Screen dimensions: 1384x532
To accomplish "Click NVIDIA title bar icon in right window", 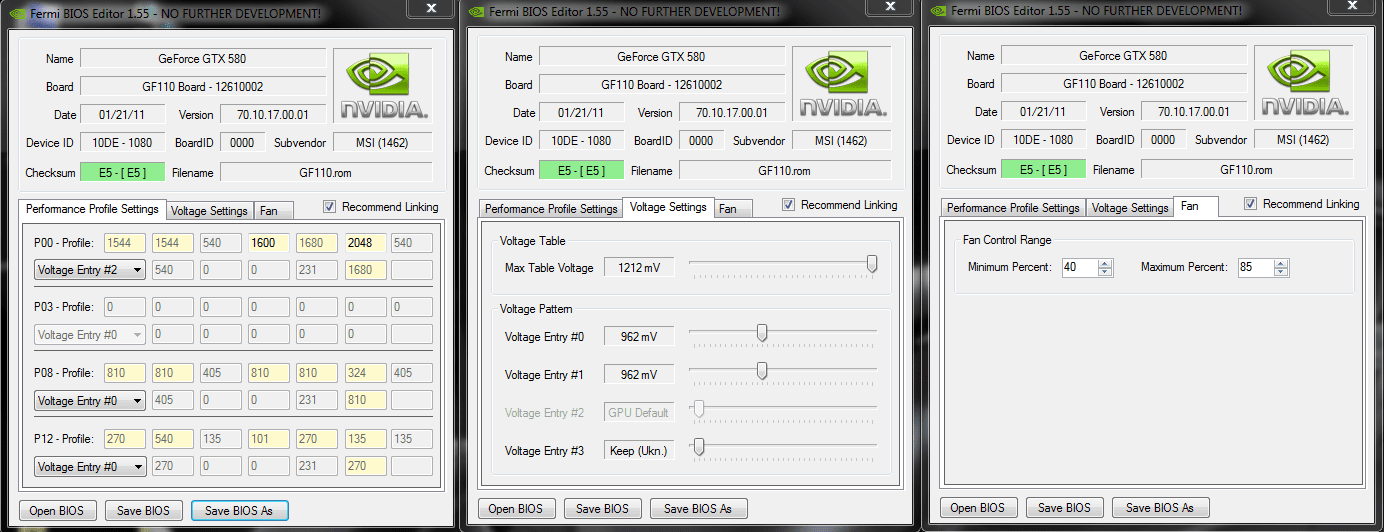I will click(x=937, y=12).
